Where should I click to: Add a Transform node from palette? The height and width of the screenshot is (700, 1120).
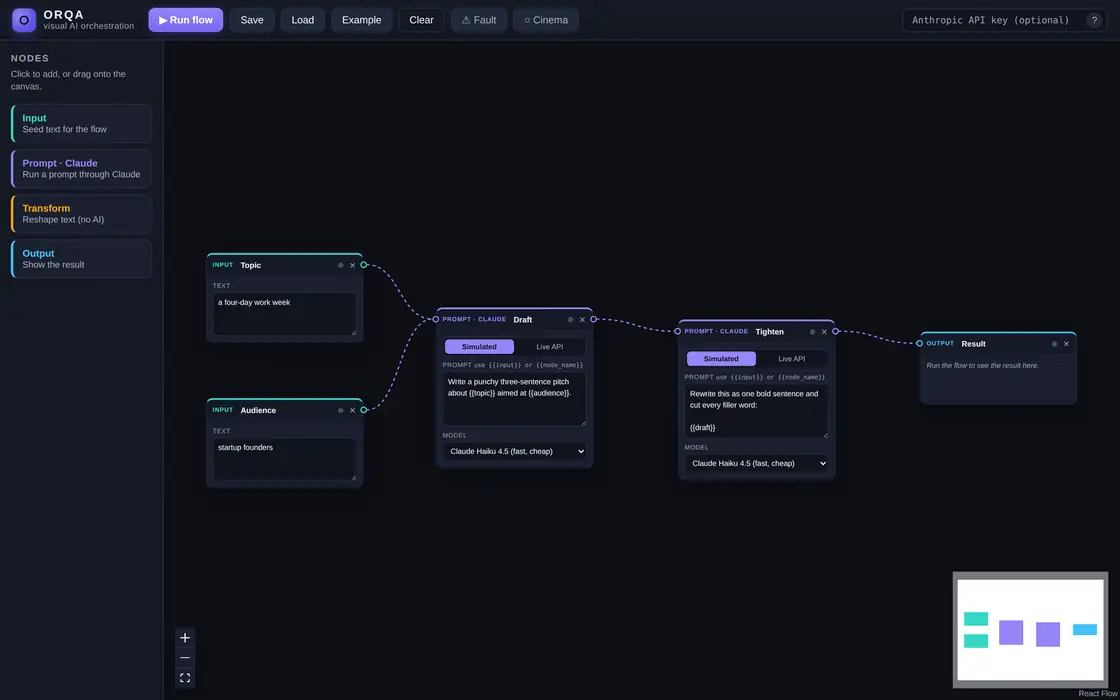[81, 214]
